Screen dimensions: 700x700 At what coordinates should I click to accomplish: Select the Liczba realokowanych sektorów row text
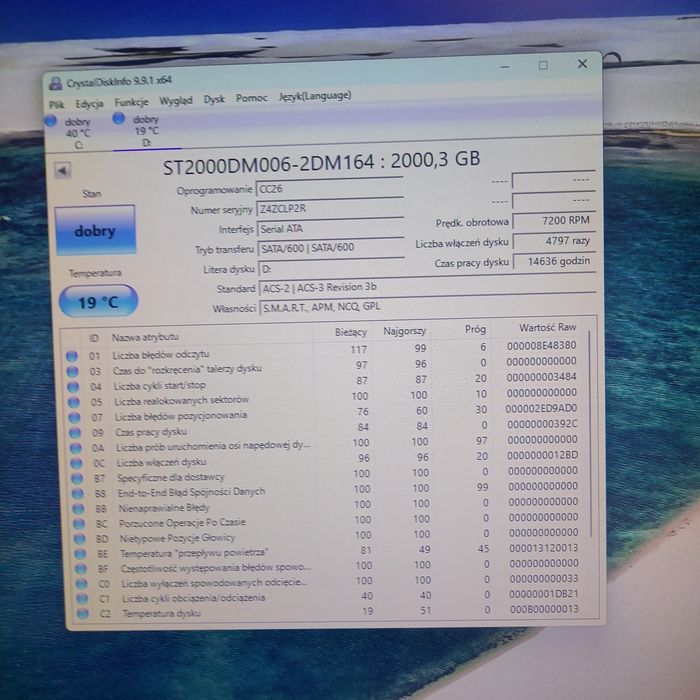coord(181,400)
